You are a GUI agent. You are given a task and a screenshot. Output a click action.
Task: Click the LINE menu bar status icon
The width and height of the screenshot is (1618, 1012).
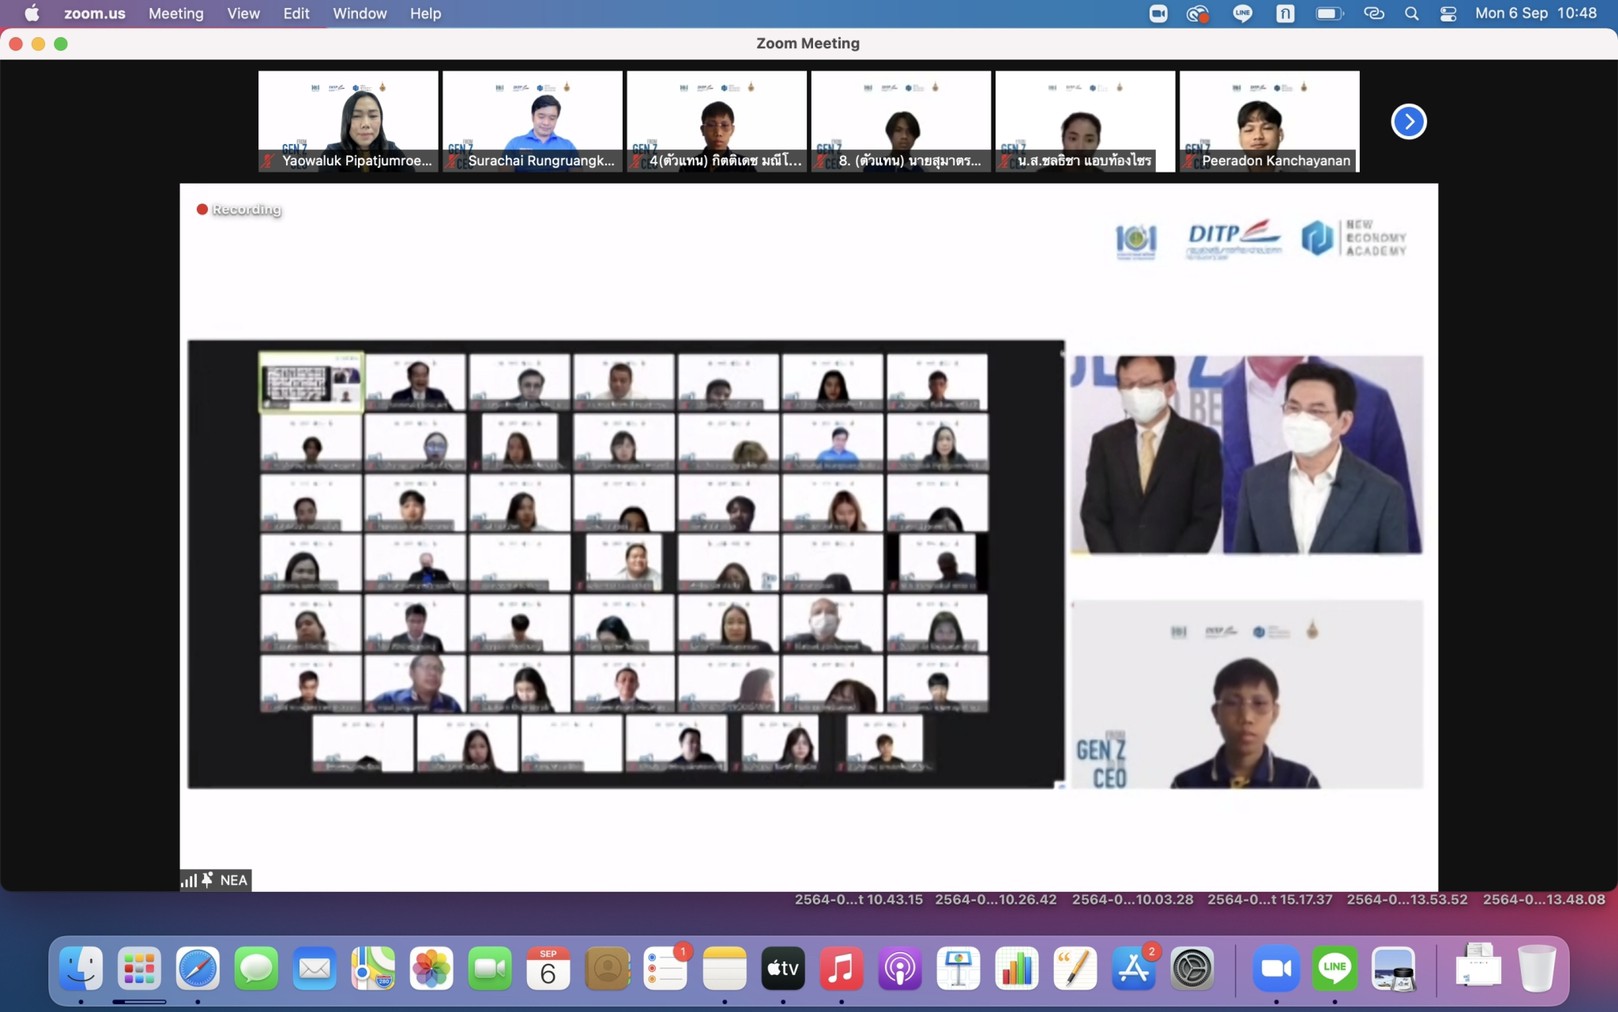(1242, 13)
